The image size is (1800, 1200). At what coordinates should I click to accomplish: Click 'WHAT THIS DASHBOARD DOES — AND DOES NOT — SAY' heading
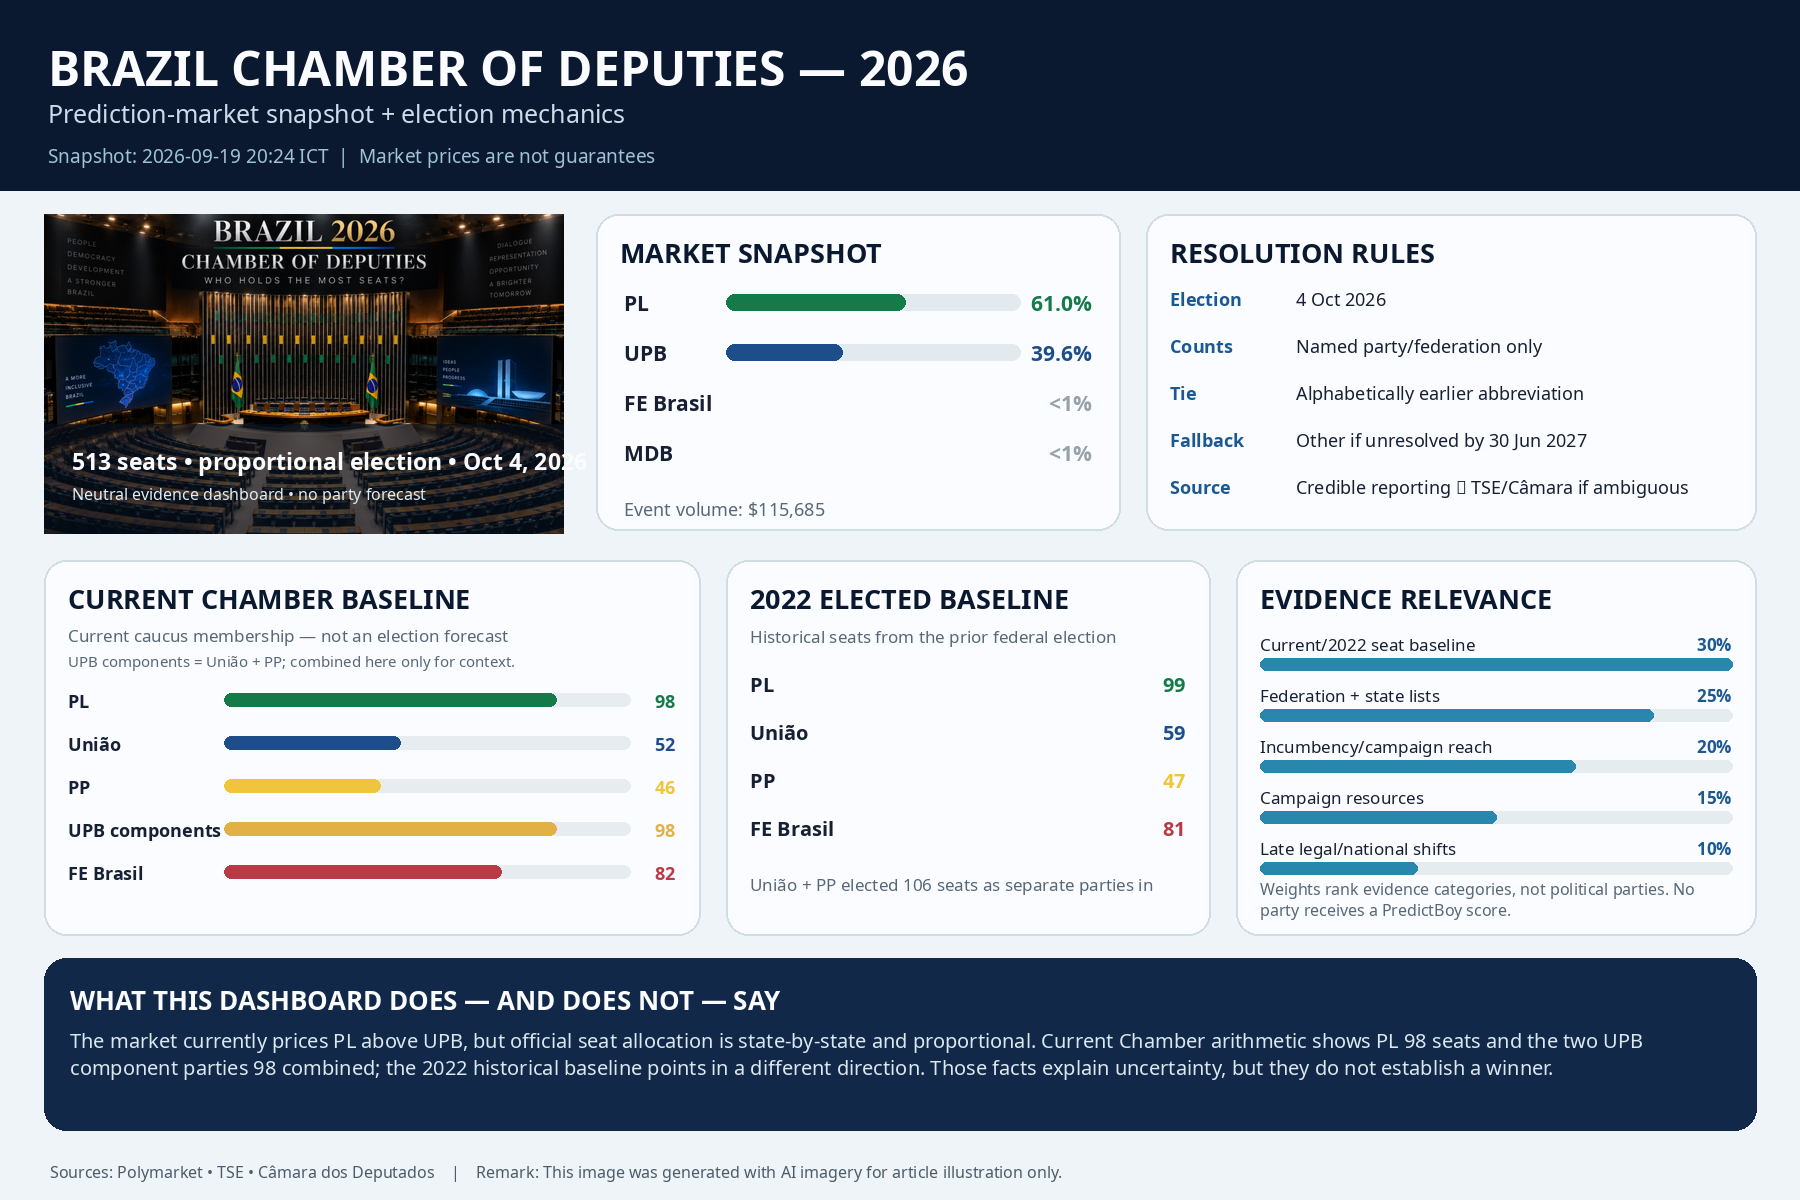[x=425, y=1001]
